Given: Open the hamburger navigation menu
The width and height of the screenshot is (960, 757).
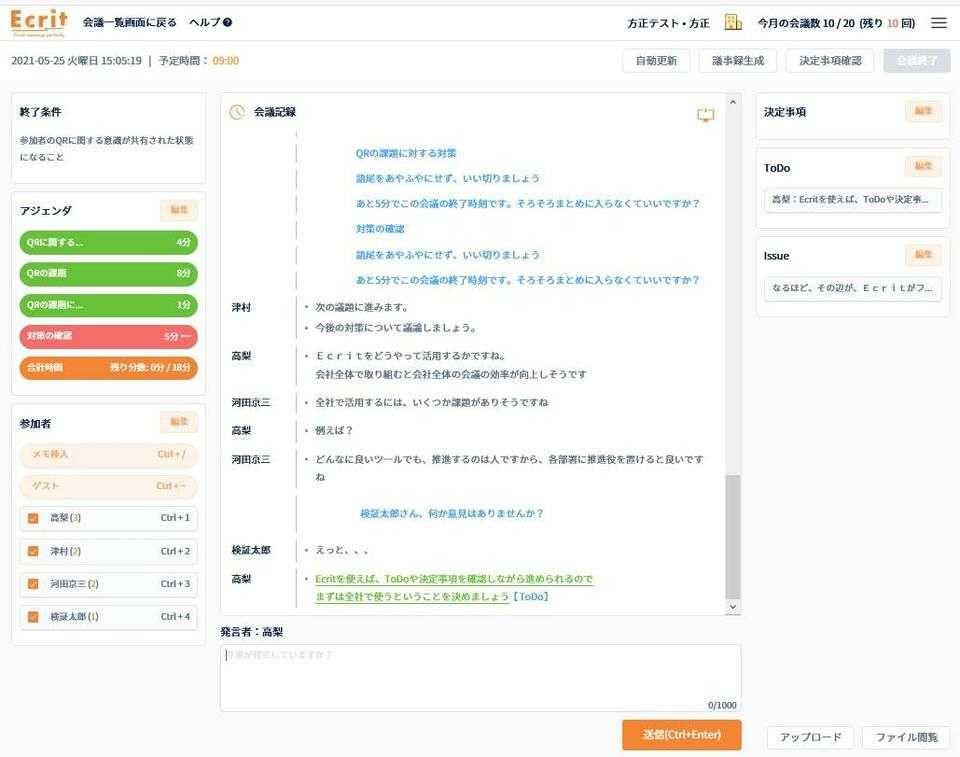Looking at the screenshot, I should point(938,21).
